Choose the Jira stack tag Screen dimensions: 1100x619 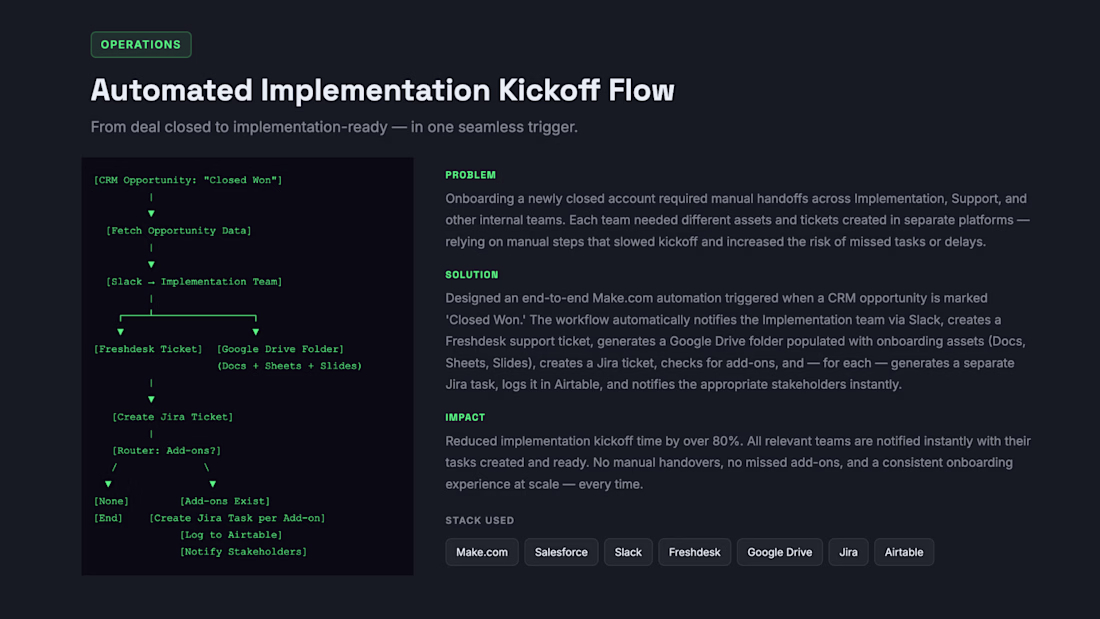click(848, 552)
